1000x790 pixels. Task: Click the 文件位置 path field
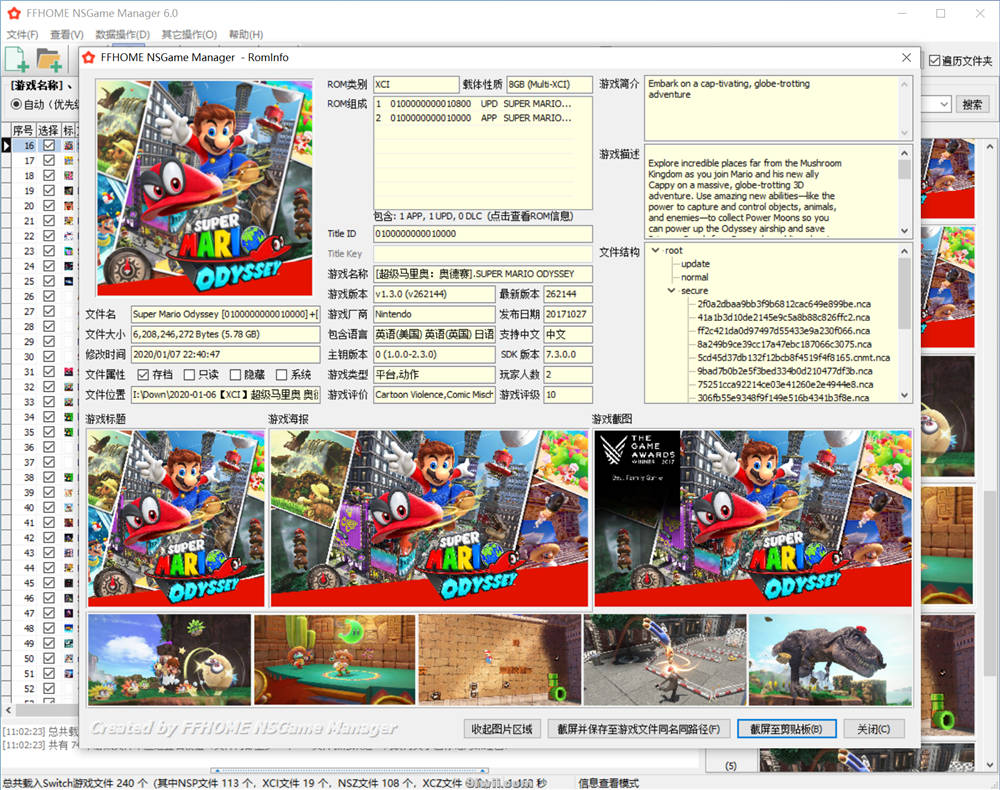(226, 395)
